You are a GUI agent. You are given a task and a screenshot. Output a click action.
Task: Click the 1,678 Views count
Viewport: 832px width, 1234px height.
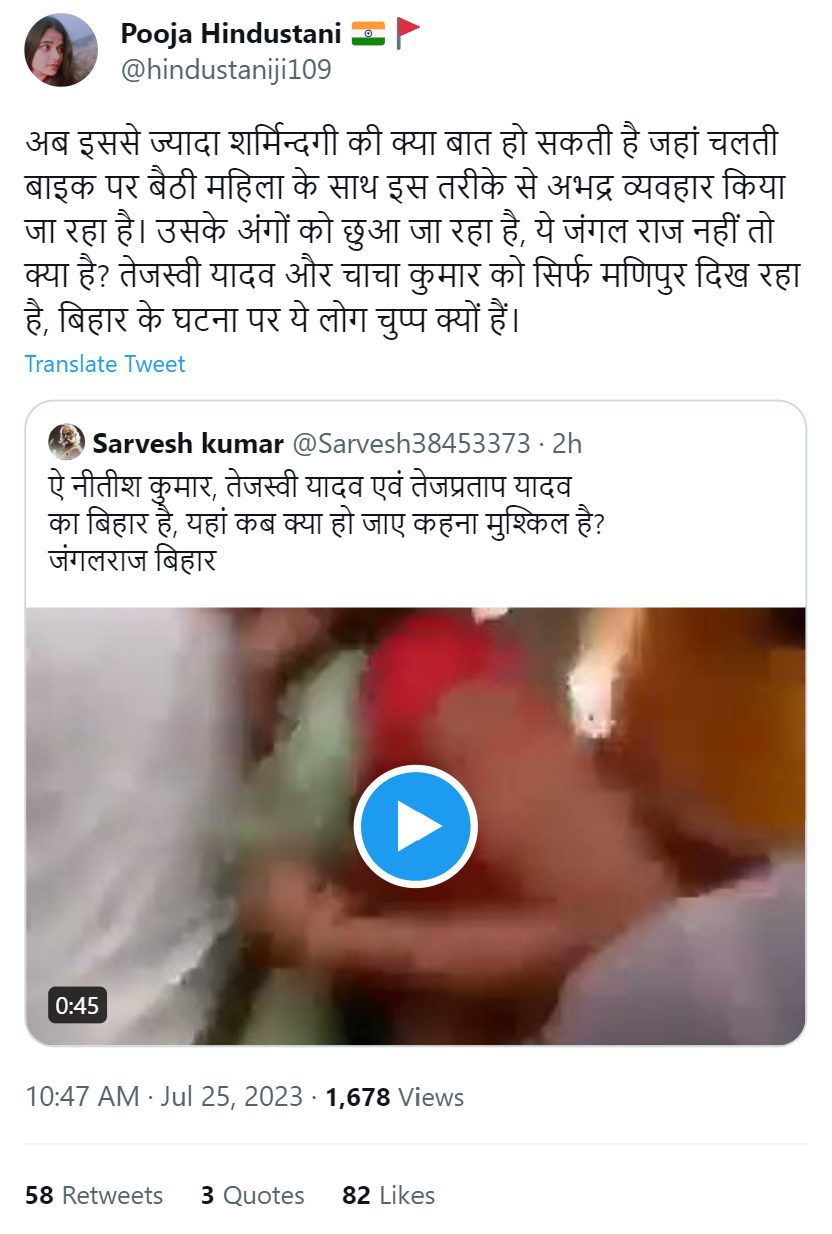point(395,1096)
